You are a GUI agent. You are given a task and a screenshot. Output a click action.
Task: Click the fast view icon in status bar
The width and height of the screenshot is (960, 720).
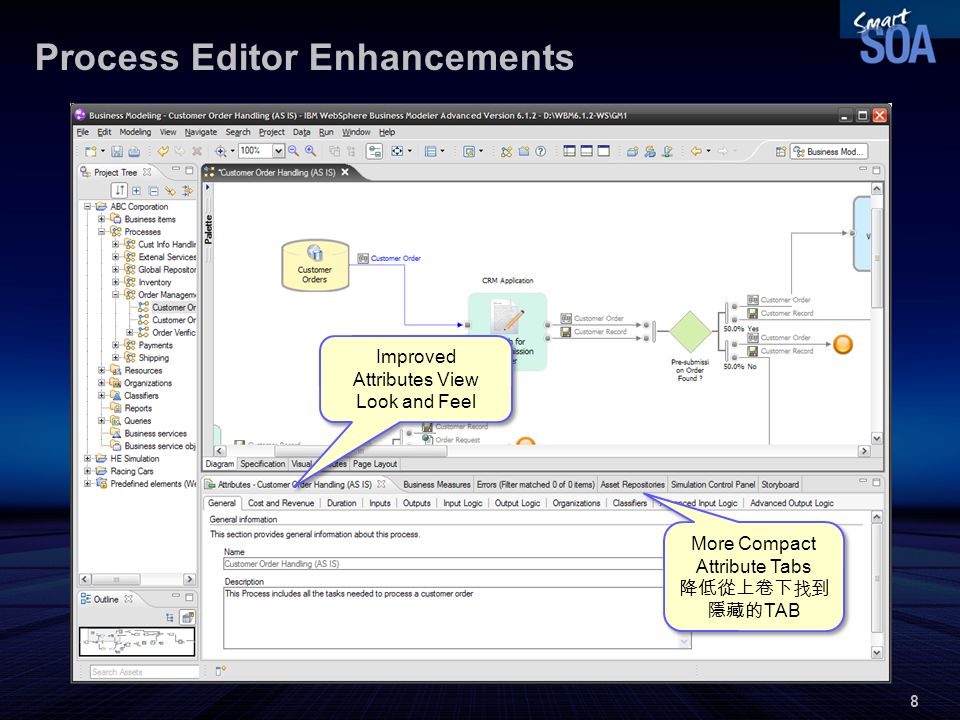click(221, 672)
